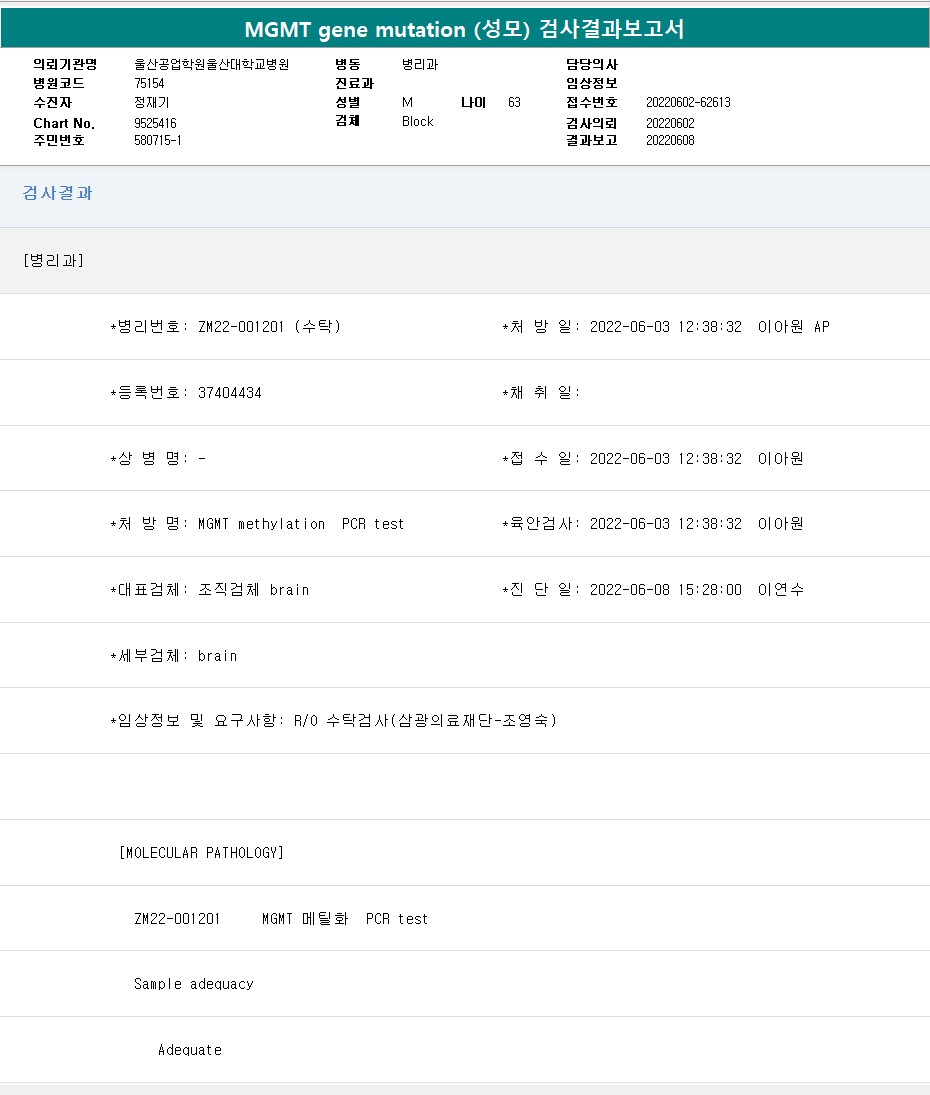Image resolution: width=930 pixels, height=1095 pixels.
Task: Click receipt number '20220602-62613'
Action: click(688, 103)
